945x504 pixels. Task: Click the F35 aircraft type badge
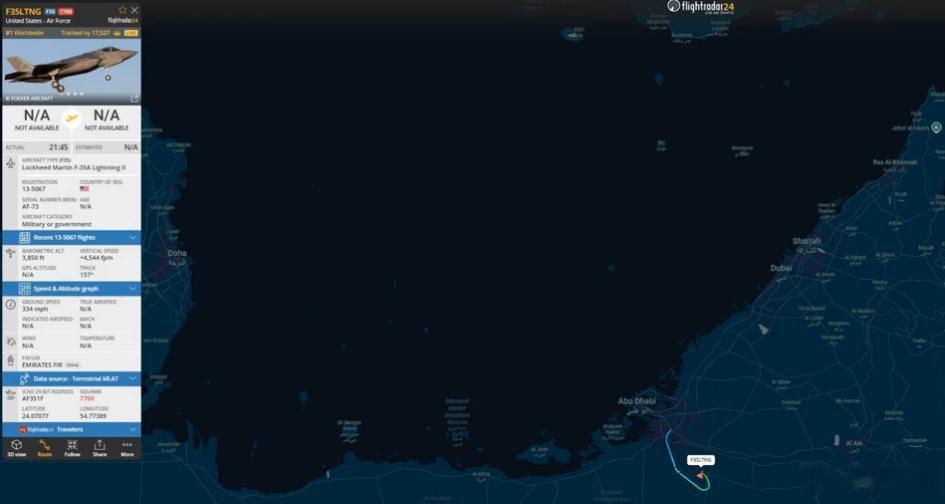coord(50,11)
